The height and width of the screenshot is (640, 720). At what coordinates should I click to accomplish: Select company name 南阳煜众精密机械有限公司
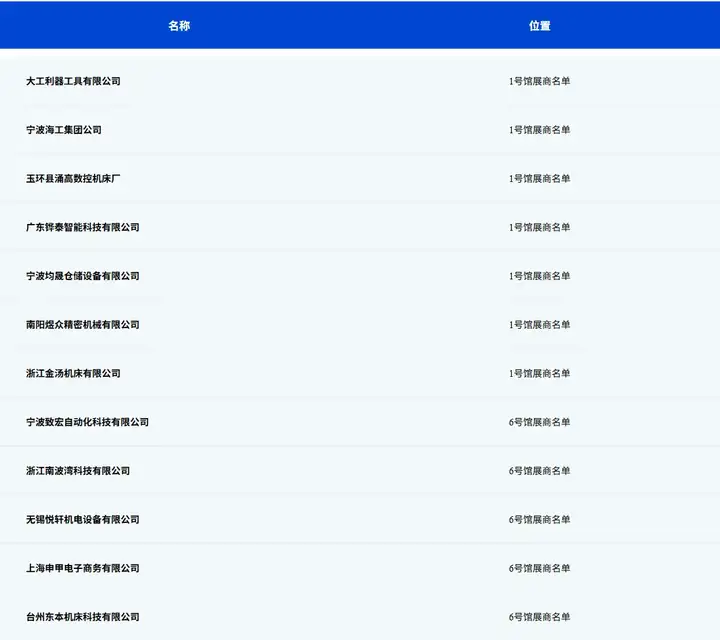tap(83, 325)
